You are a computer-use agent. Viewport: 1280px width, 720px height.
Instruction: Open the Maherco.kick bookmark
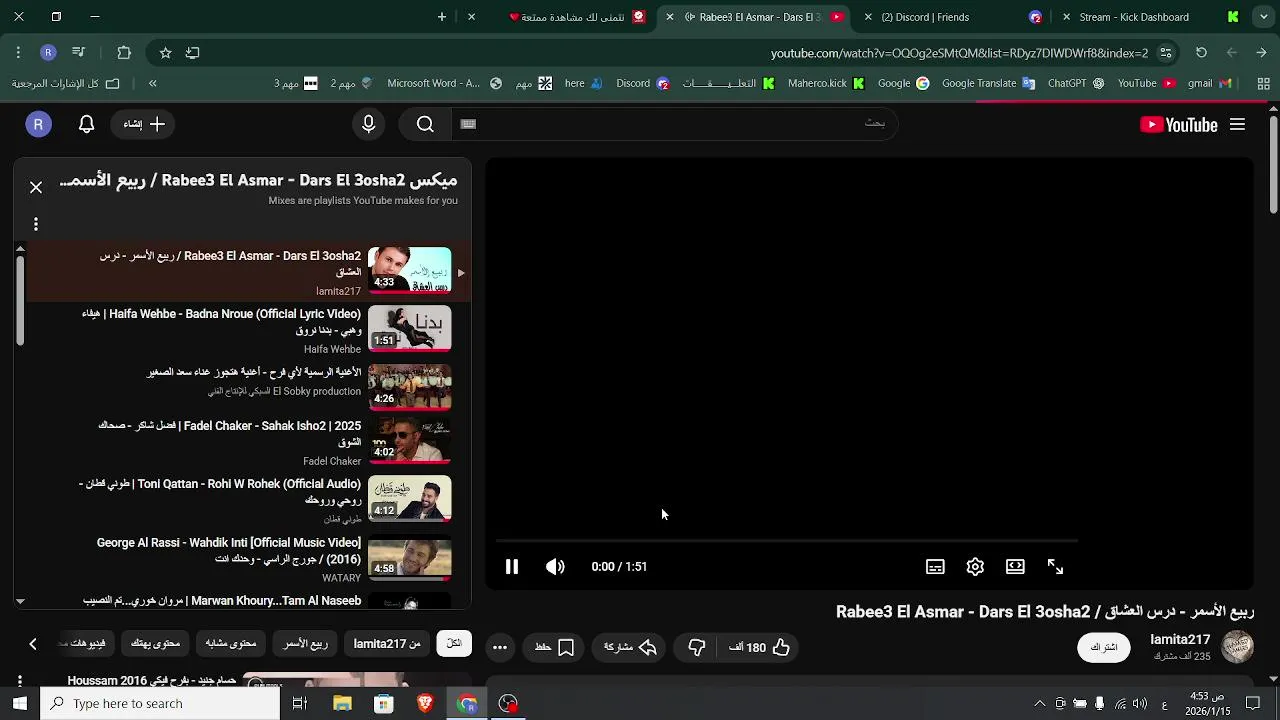[x=826, y=83]
